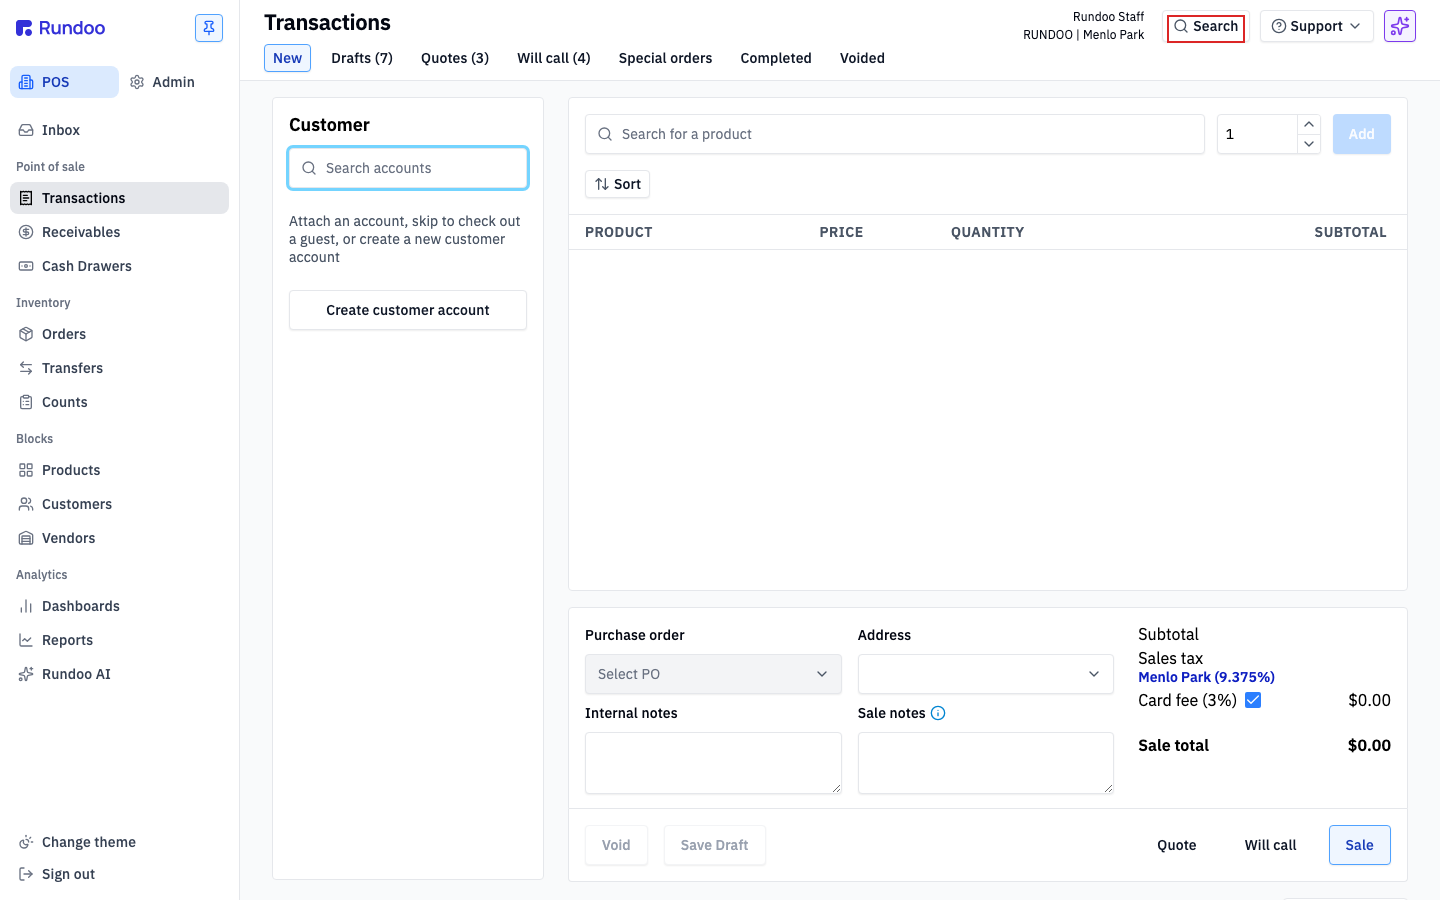Click the magnifier icon in product search
The height and width of the screenshot is (900, 1440).
coord(605,134)
